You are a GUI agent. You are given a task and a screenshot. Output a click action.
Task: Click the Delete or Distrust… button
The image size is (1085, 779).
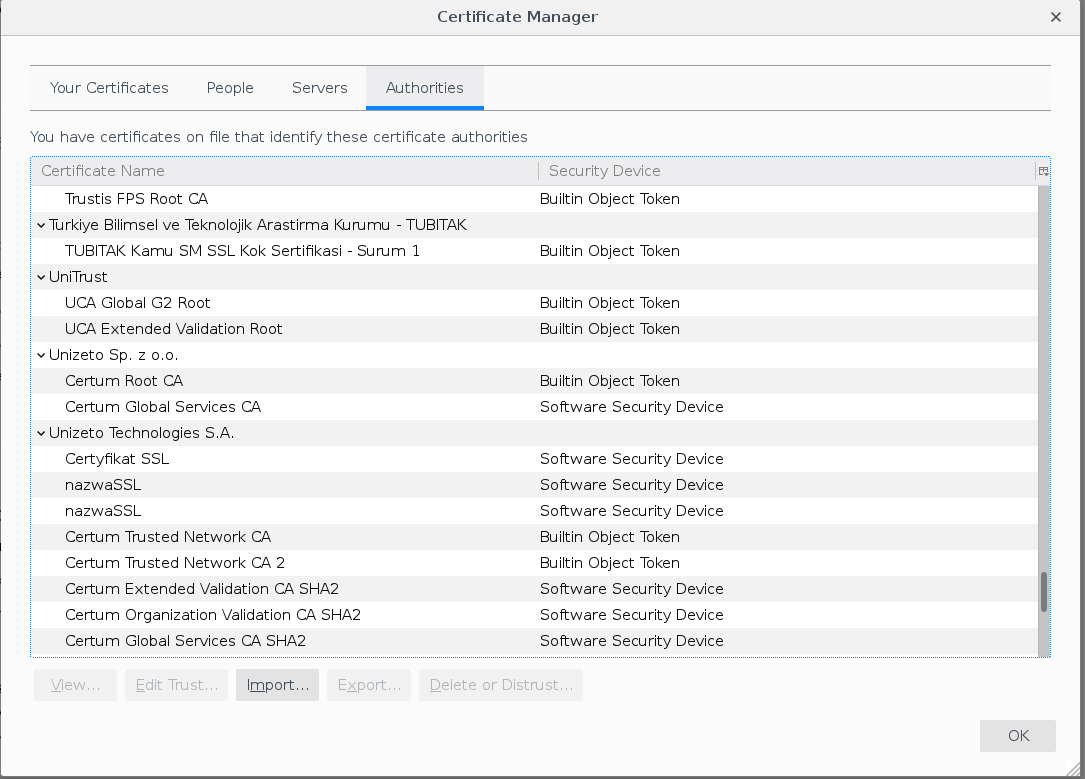pos(501,685)
